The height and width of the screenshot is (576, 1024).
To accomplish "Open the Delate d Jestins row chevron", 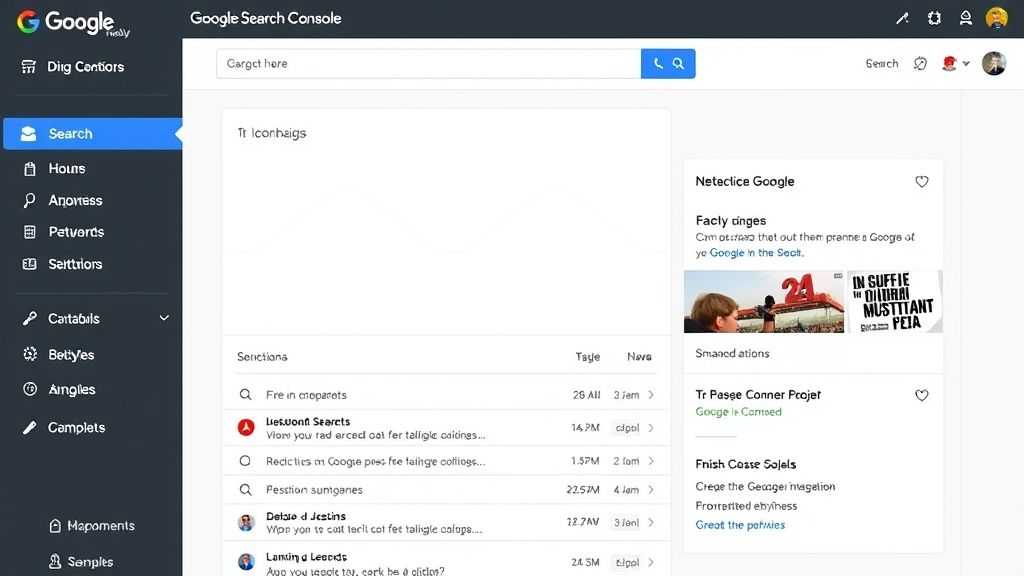I will pyautogui.click(x=651, y=522).
